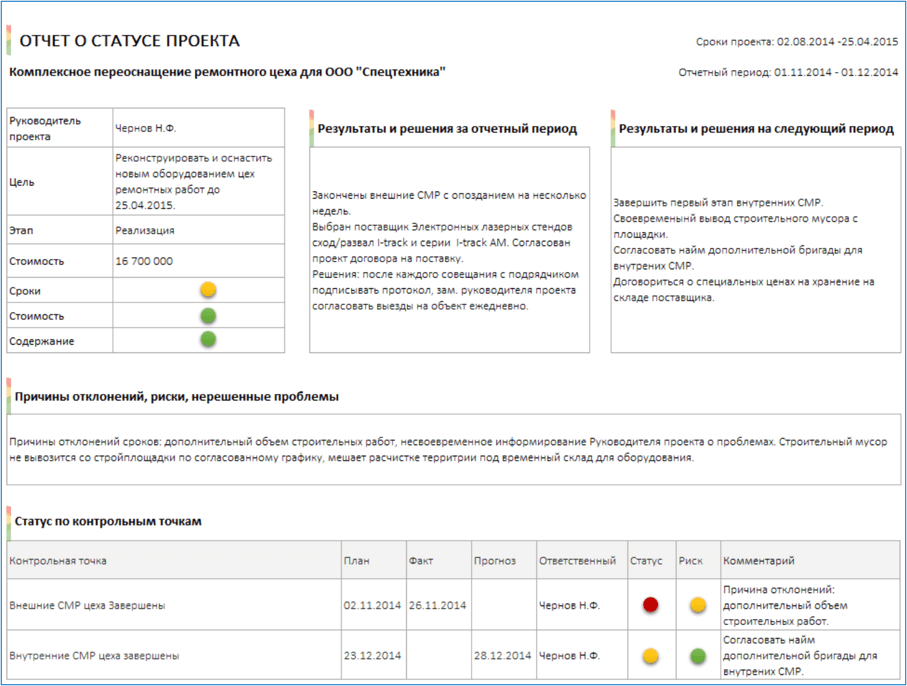The image size is (907, 686).
Task: Select "Чернов Н.Ф." in the Руководитель проекта row
Action: (146, 128)
